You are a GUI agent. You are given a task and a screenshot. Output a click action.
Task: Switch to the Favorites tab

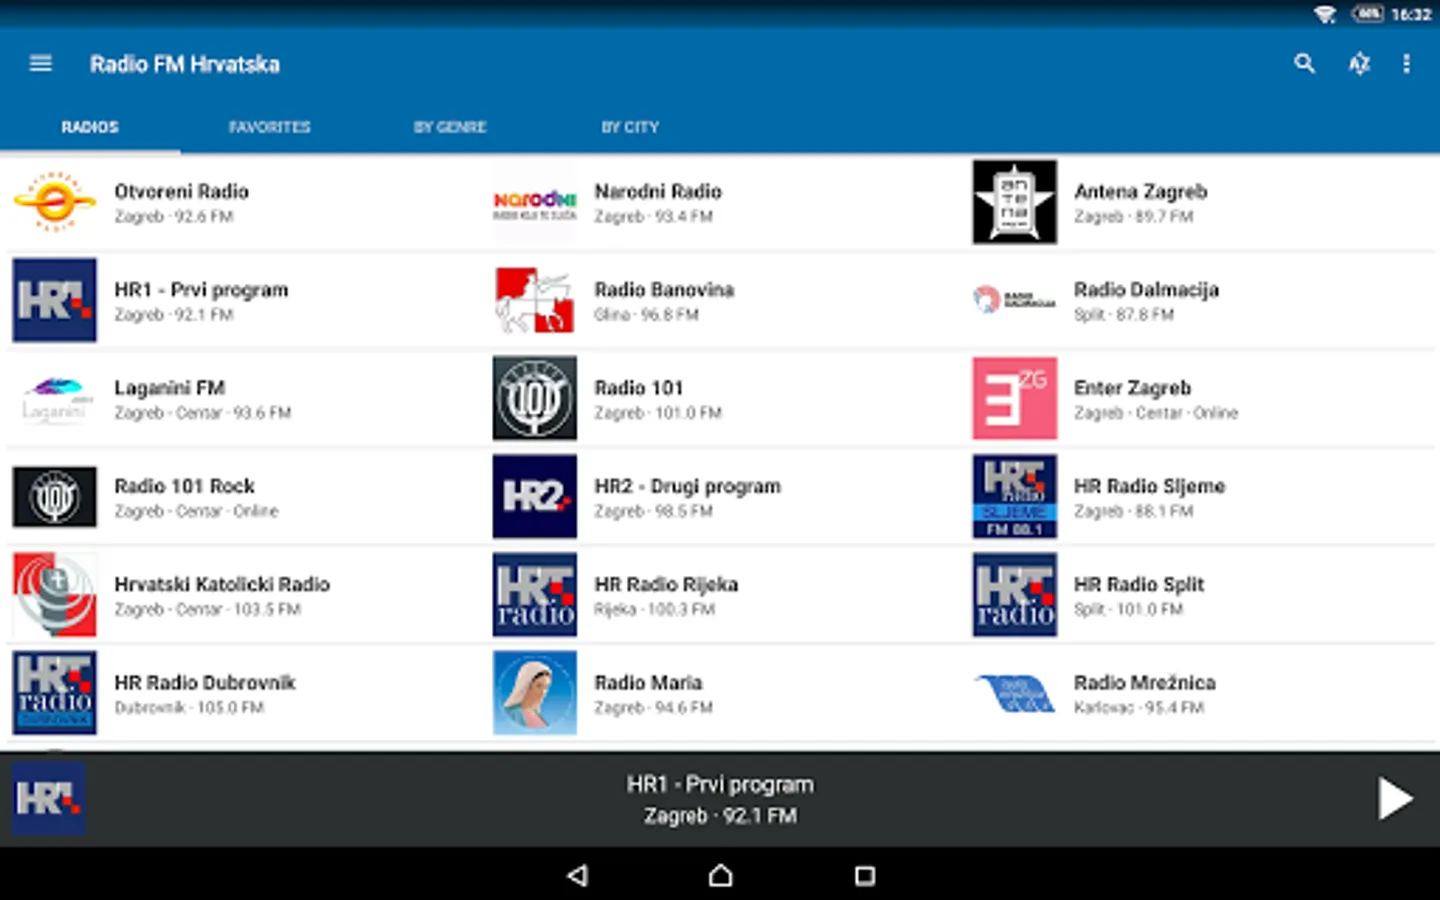[270, 127]
